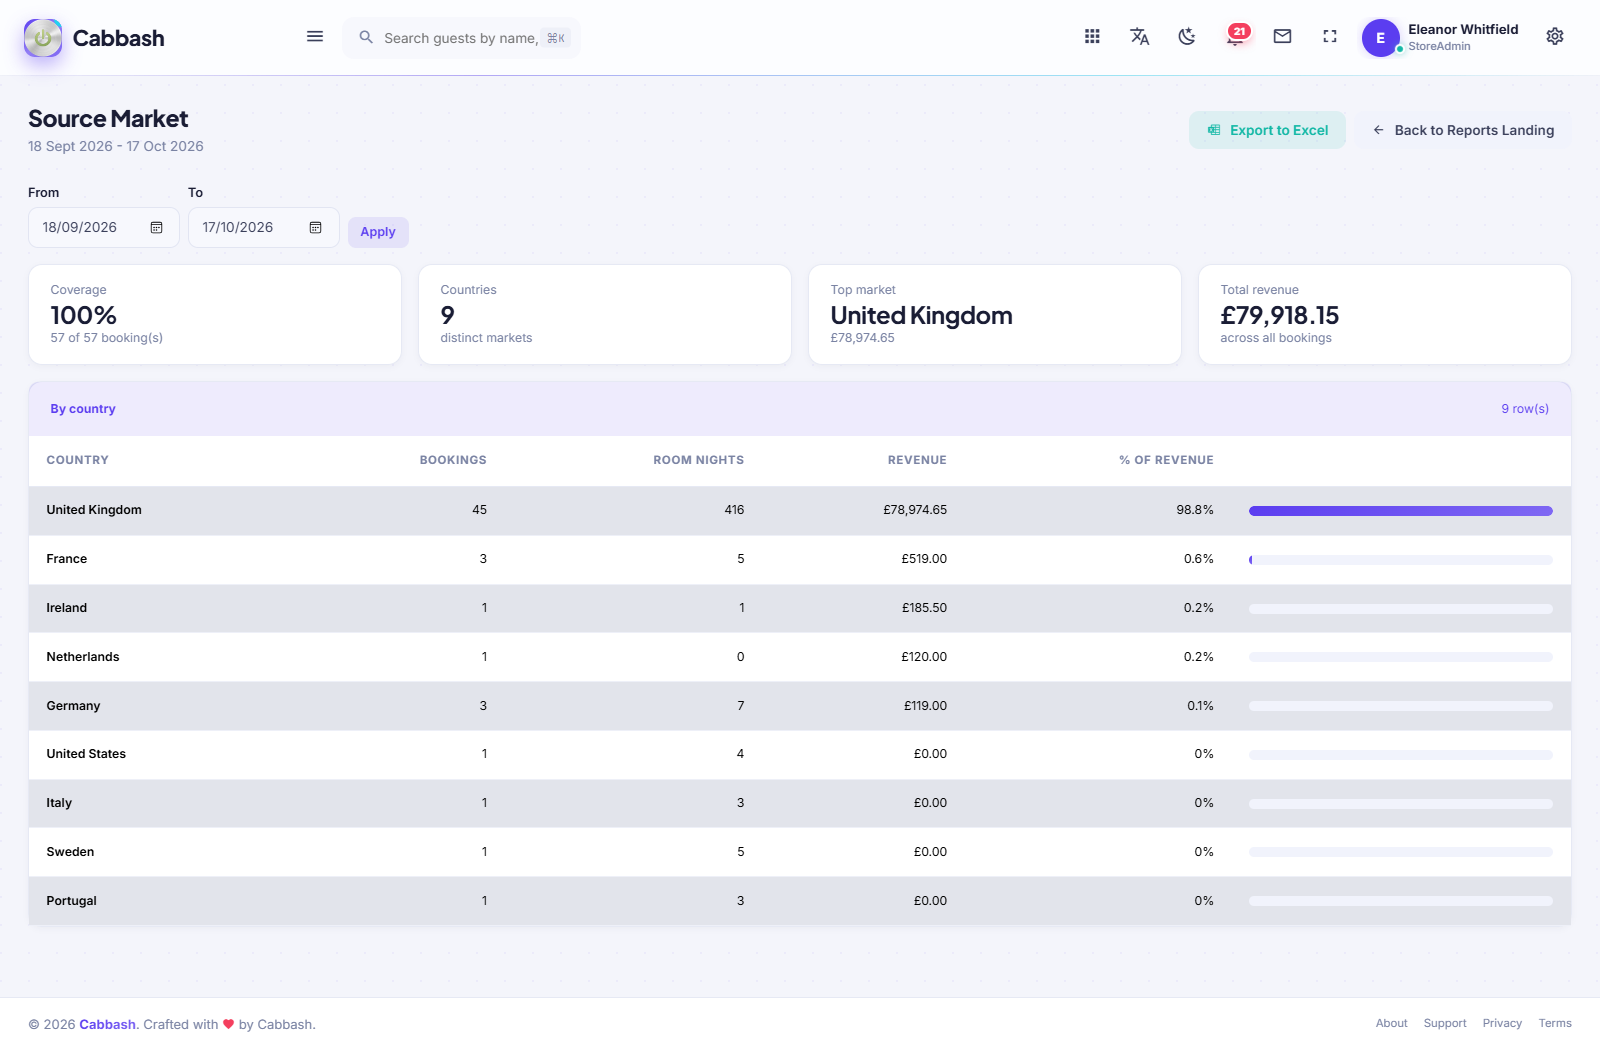Click the To date field 17/10/2026
The image size is (1600, 1050).
point(264,228)
